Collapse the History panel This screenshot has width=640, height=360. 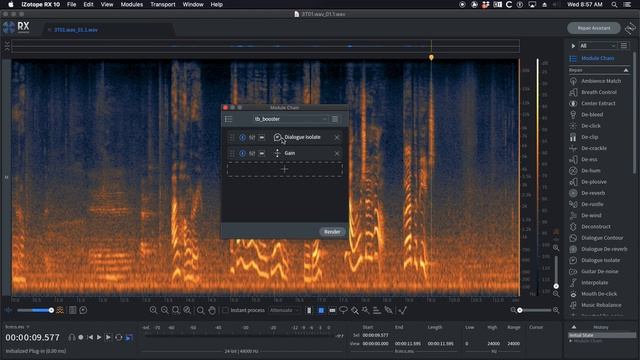click(574, 327)
